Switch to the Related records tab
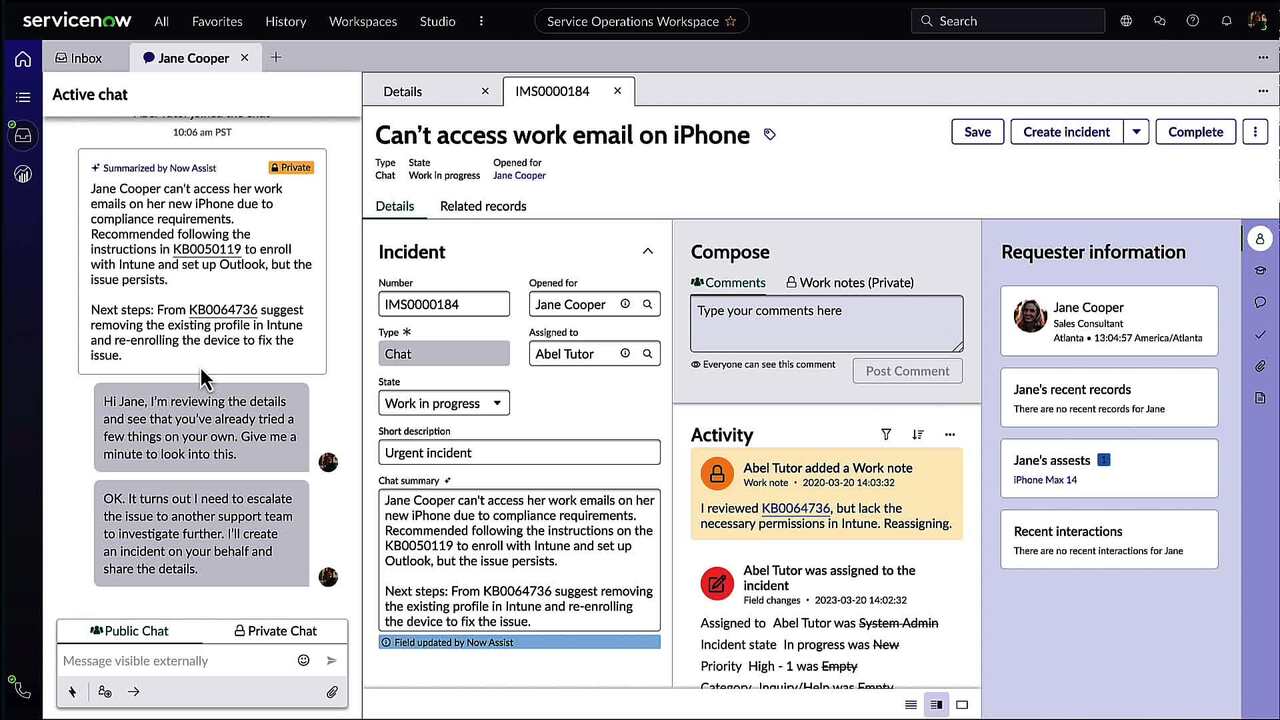This screenshot has height=720, width=1280. 483,206
